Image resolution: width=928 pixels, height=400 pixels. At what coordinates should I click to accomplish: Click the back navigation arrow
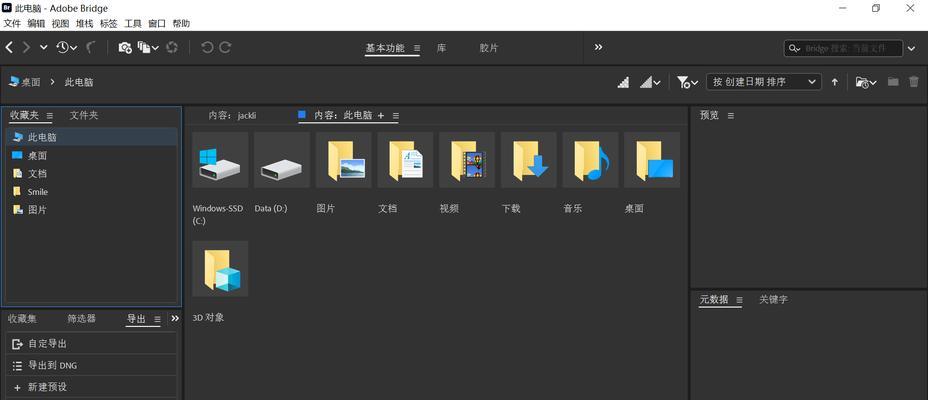coord(9,47)
